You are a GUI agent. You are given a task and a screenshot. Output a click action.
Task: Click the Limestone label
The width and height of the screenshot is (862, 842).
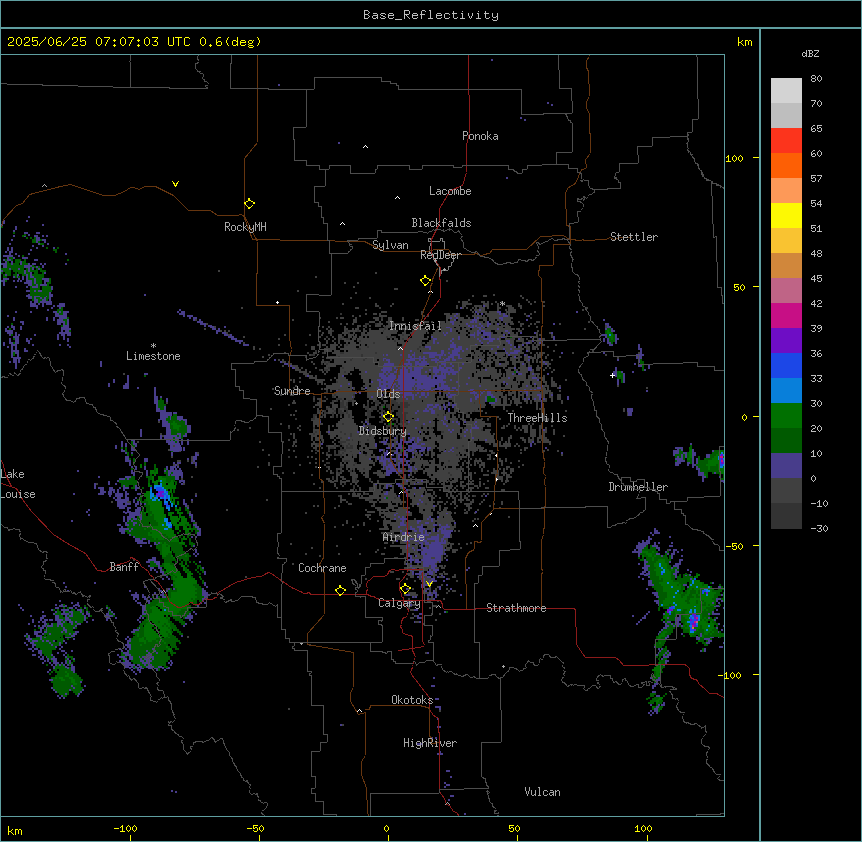click(x=153, y=356)
